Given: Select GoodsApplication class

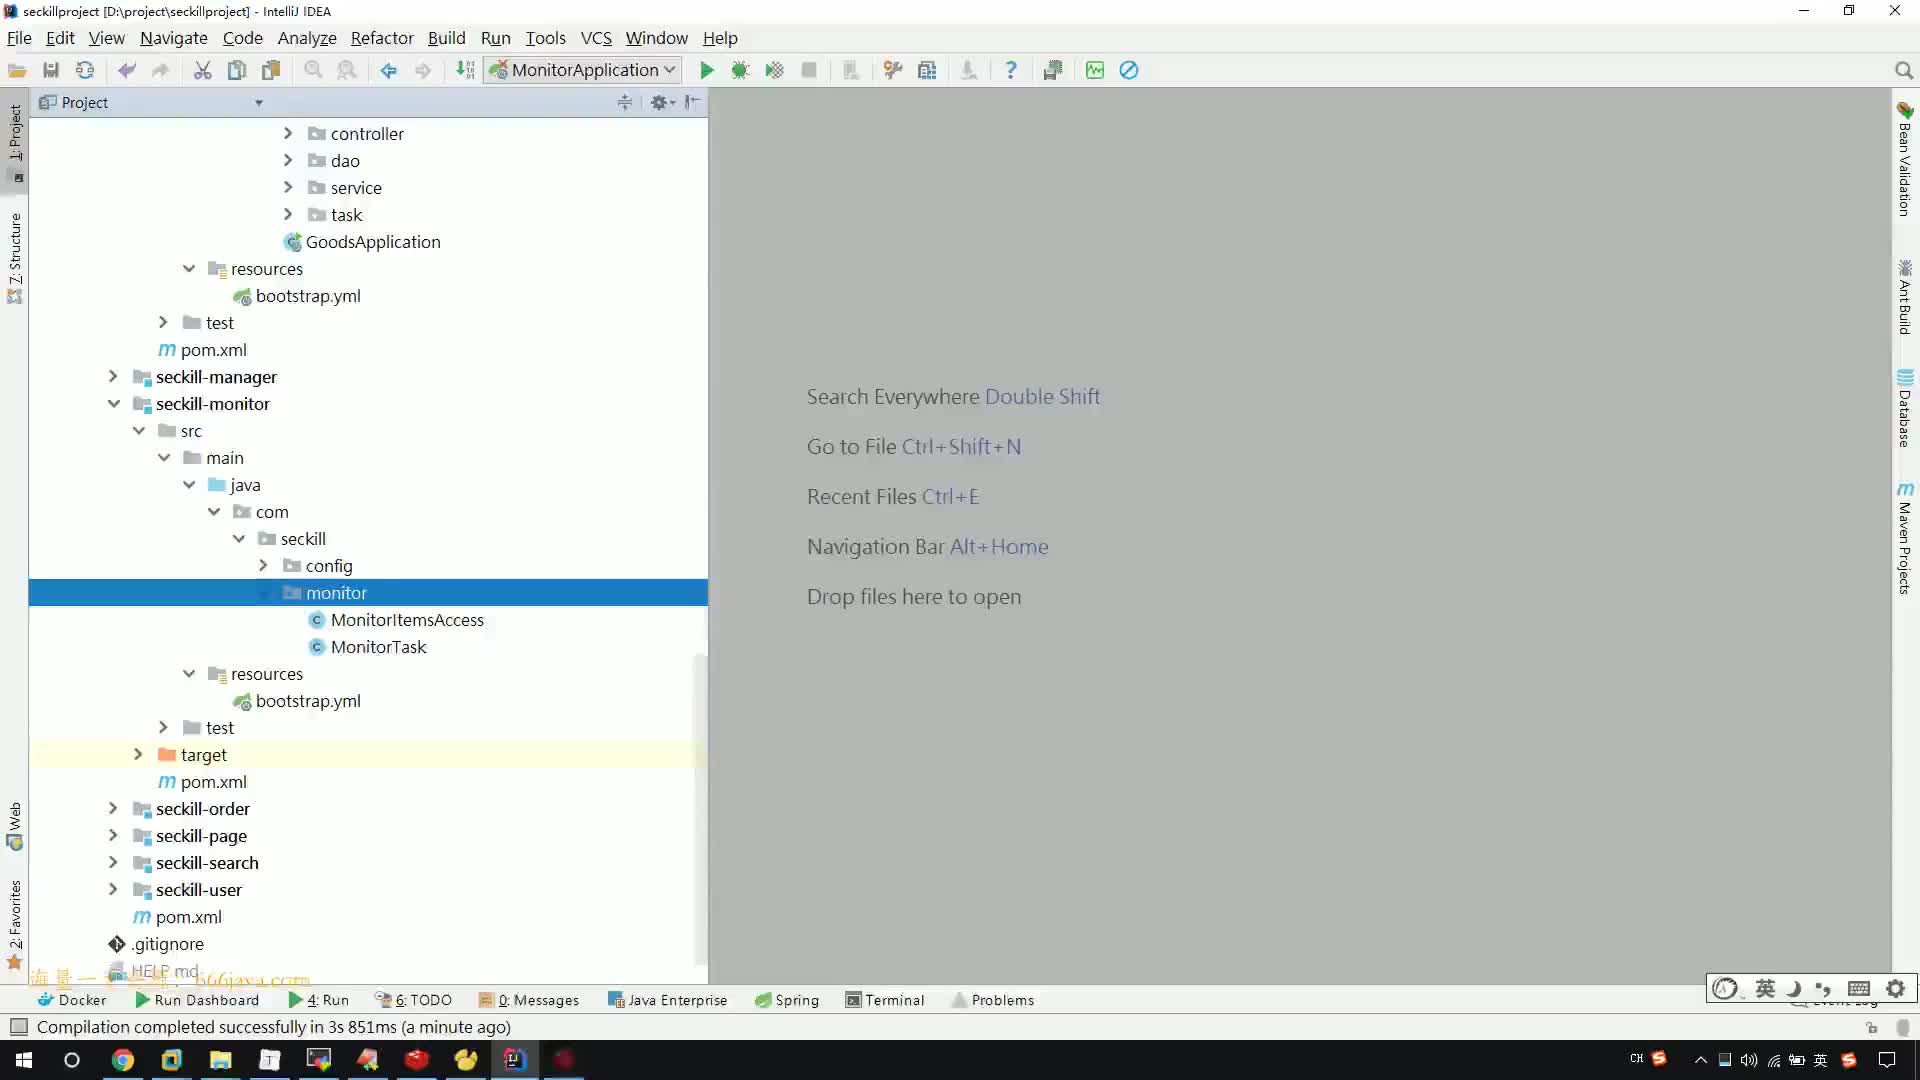Looking at the screenshot, I should (362, 242).
